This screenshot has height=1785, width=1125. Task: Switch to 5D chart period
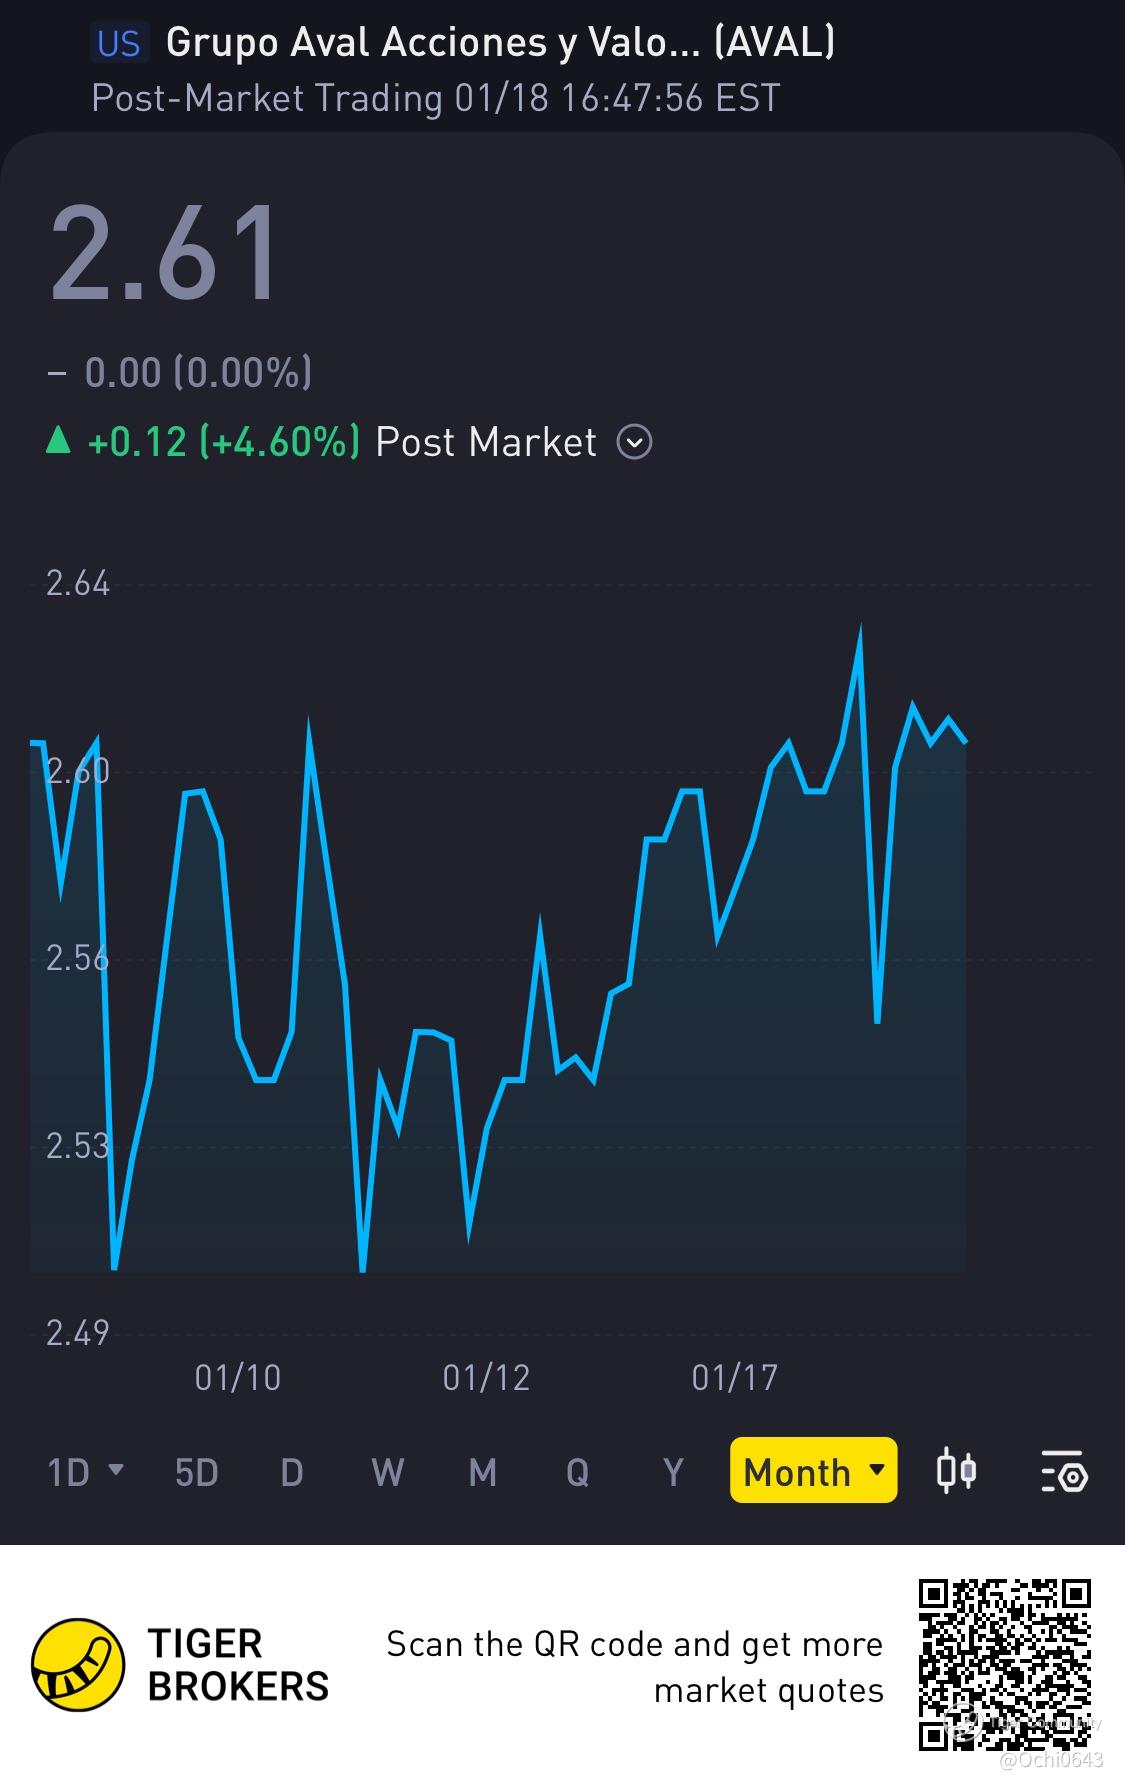click(x=196, y=1472)
